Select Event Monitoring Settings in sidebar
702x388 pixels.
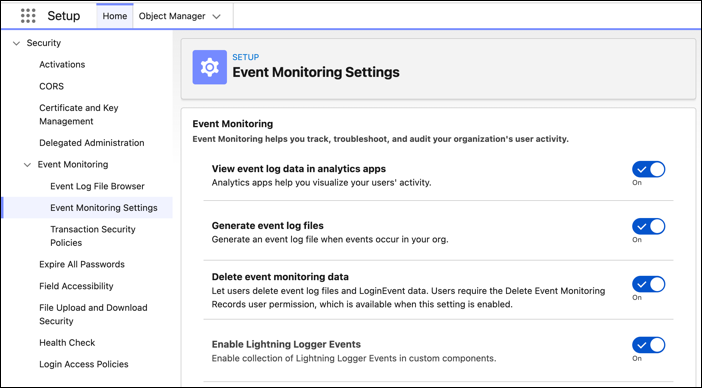tap(104, 208)
